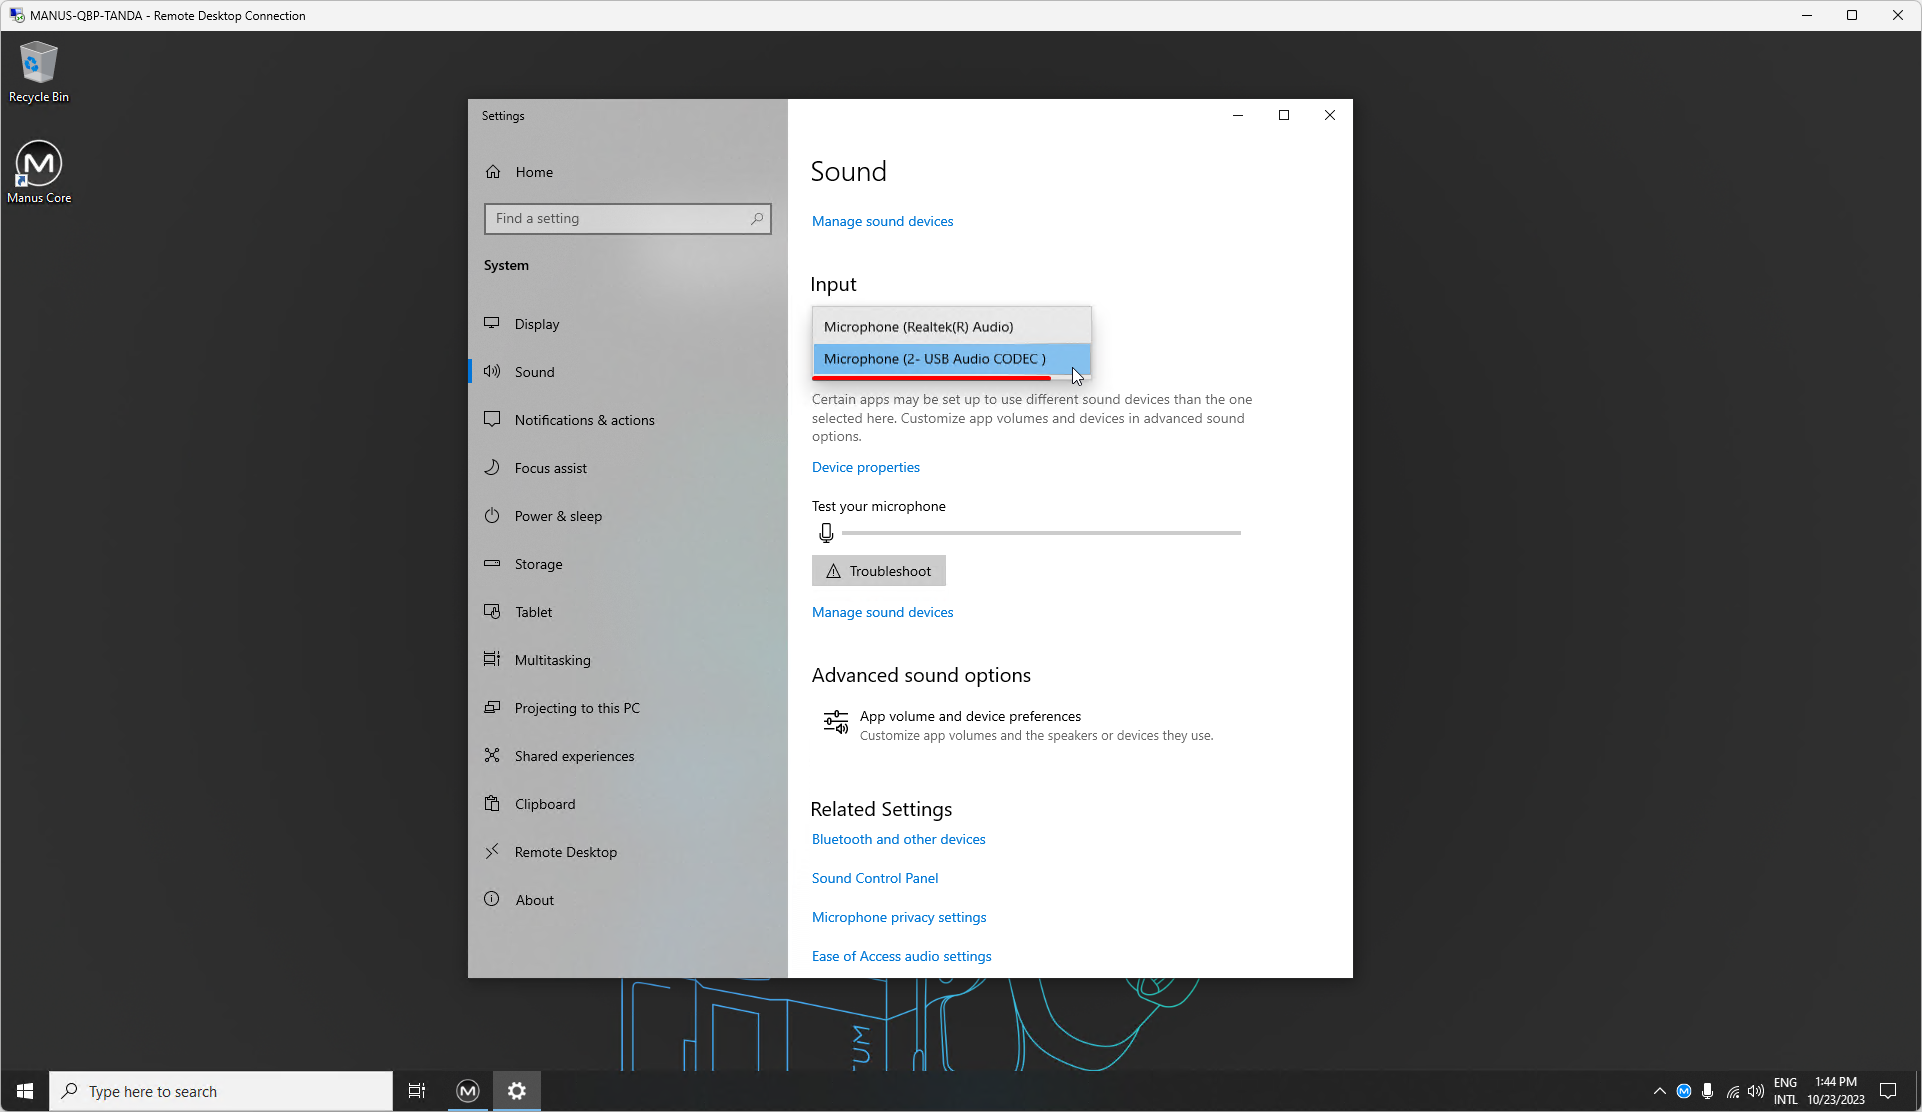Click the Recycle Bin desktop icon
1922x1112 pixels.
click(x=39, y=65)
